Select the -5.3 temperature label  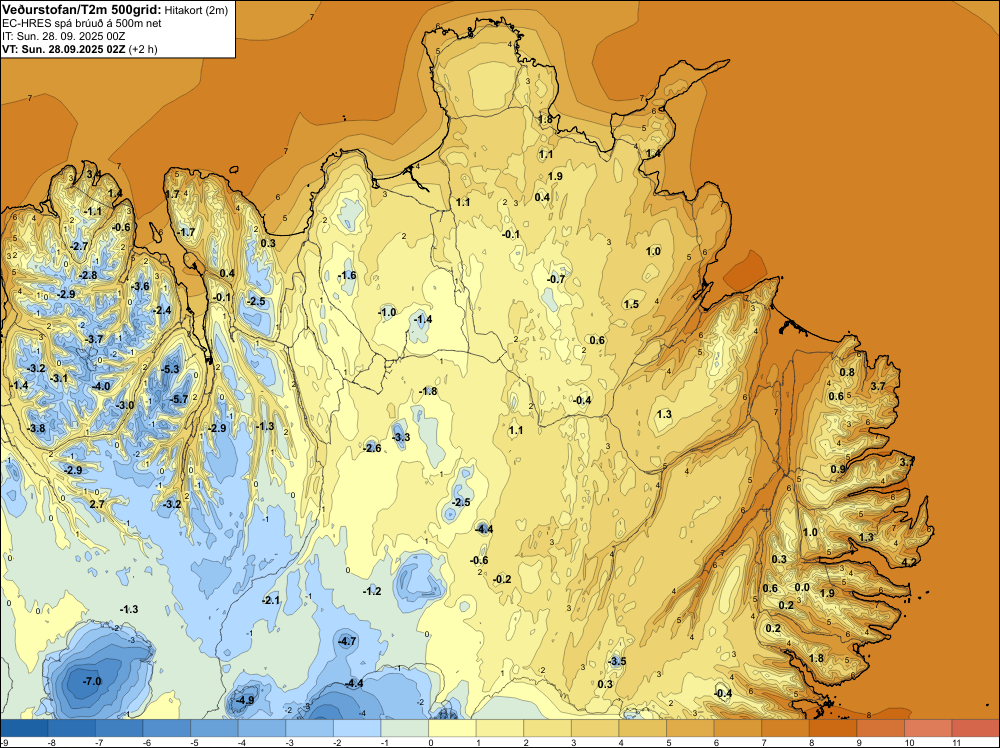170,369
